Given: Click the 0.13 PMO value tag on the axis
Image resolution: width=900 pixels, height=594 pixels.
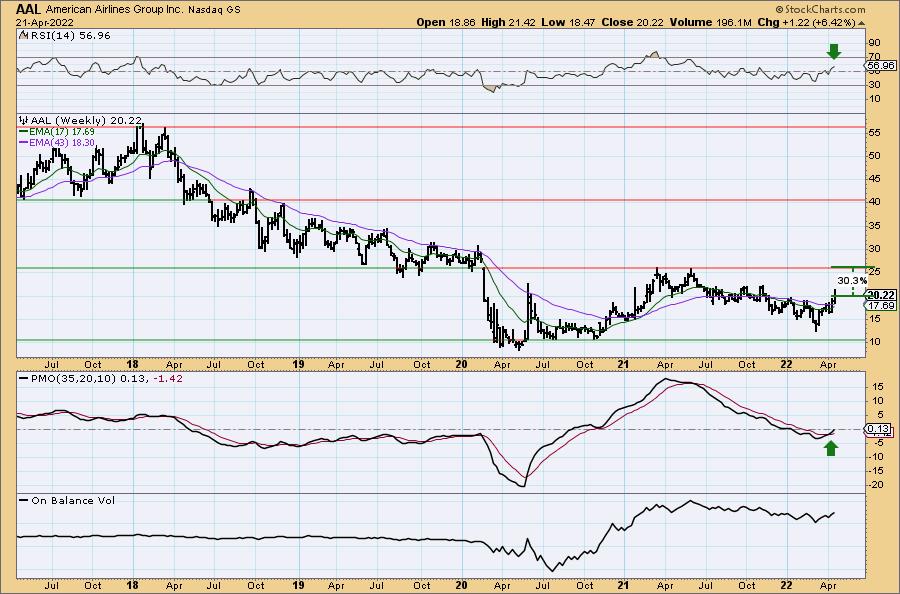Looking at the screenshot, I should 879,429.
